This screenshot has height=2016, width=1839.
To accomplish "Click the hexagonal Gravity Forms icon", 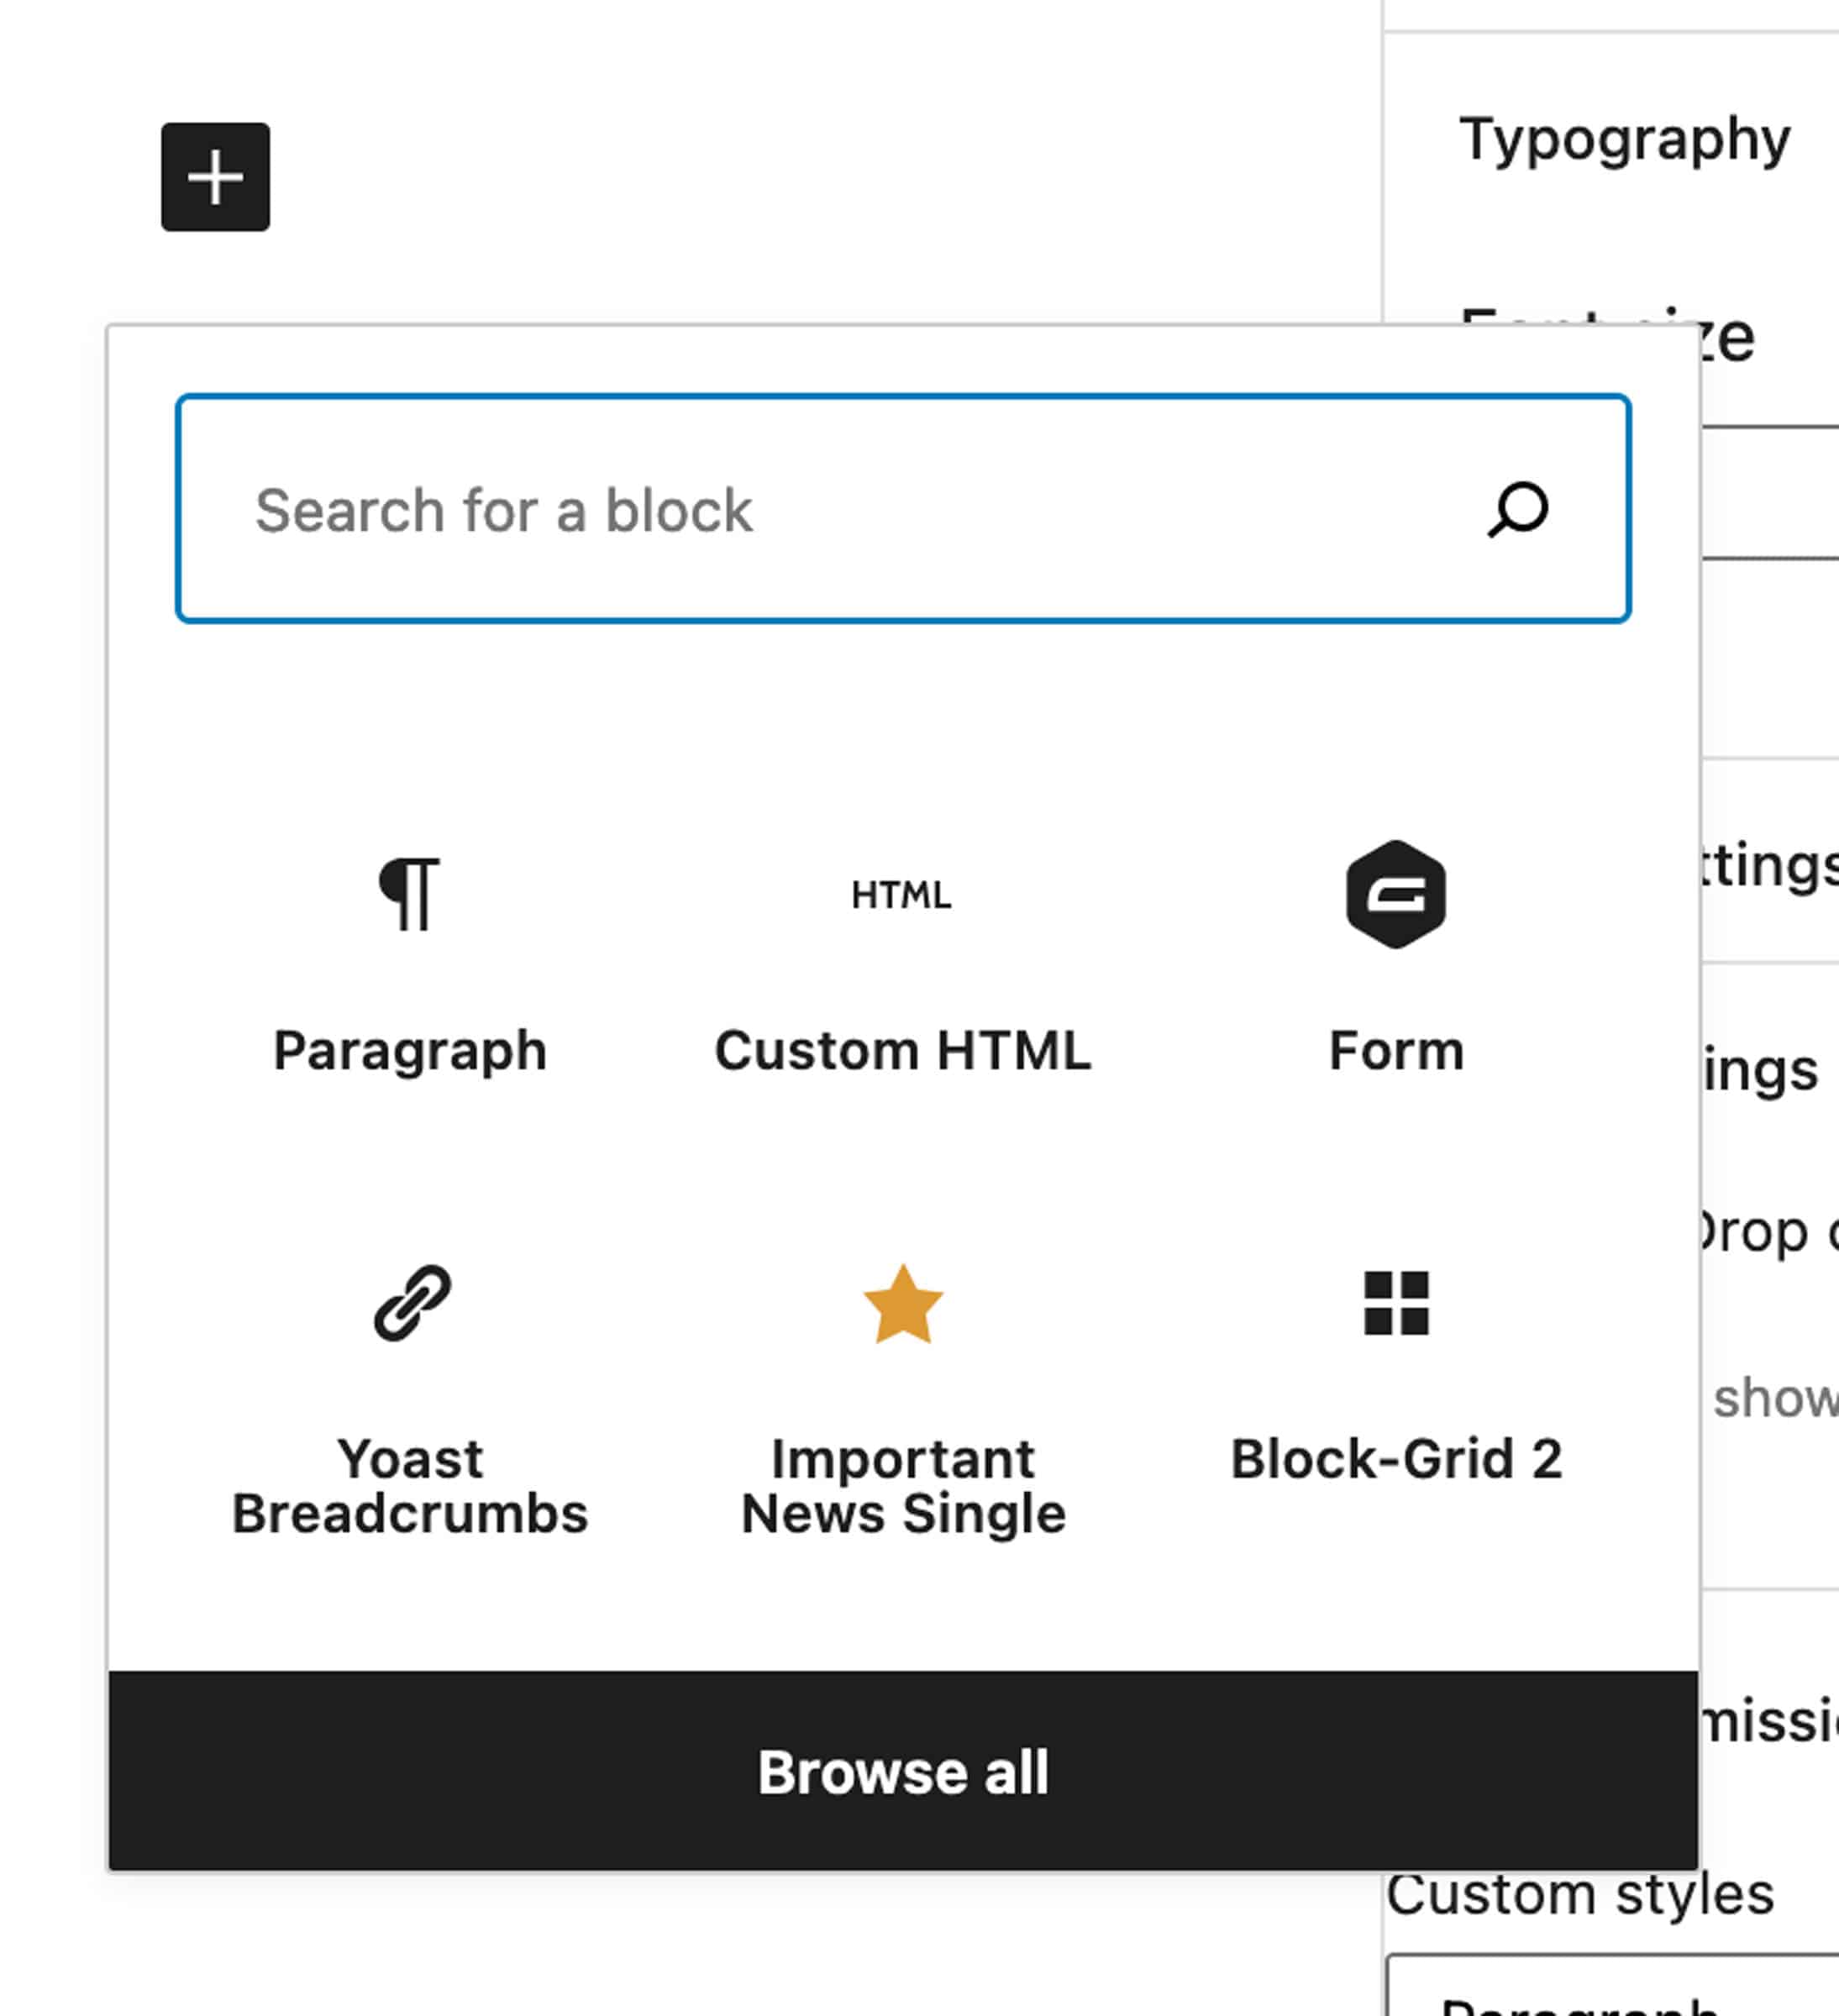I will (x=1396, y=894).
